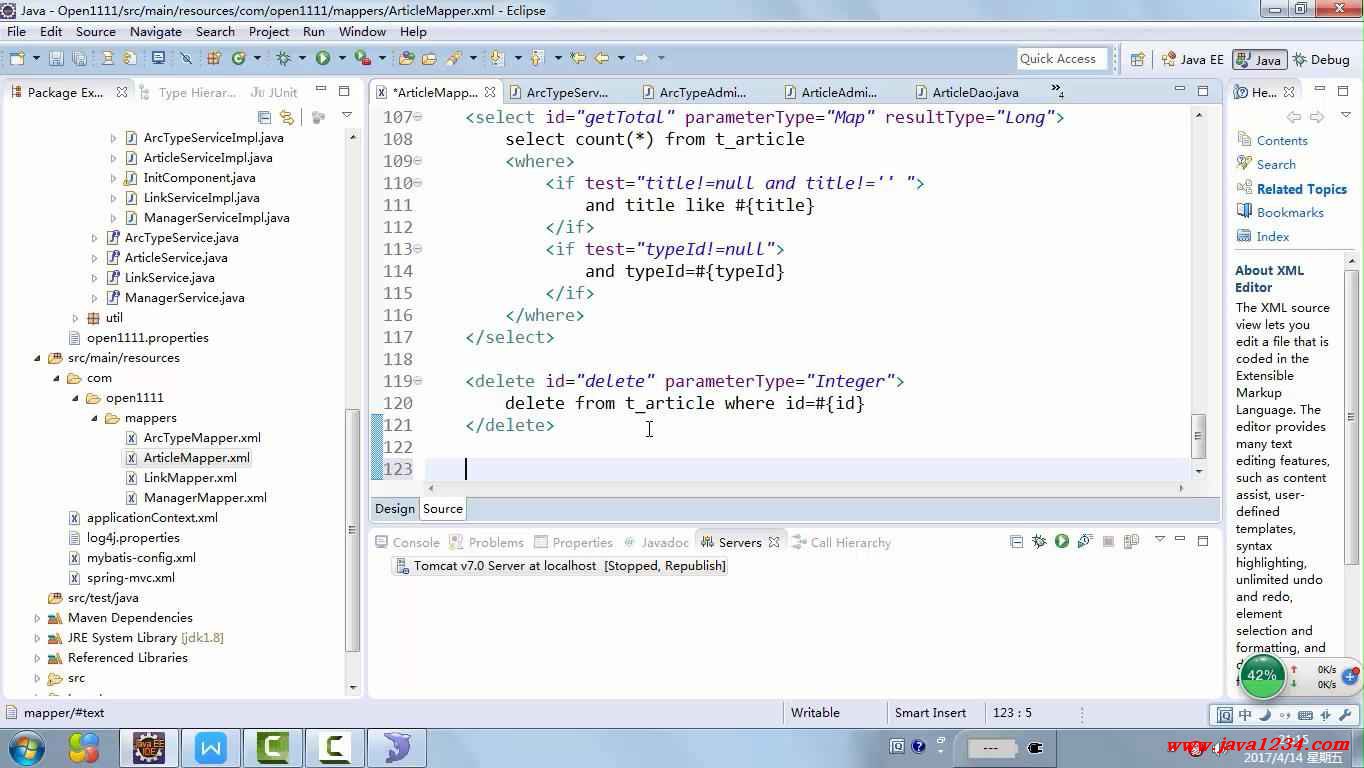1364x768 pixels.
Task: Minimize the Servers view panel
Action: 1180,539
